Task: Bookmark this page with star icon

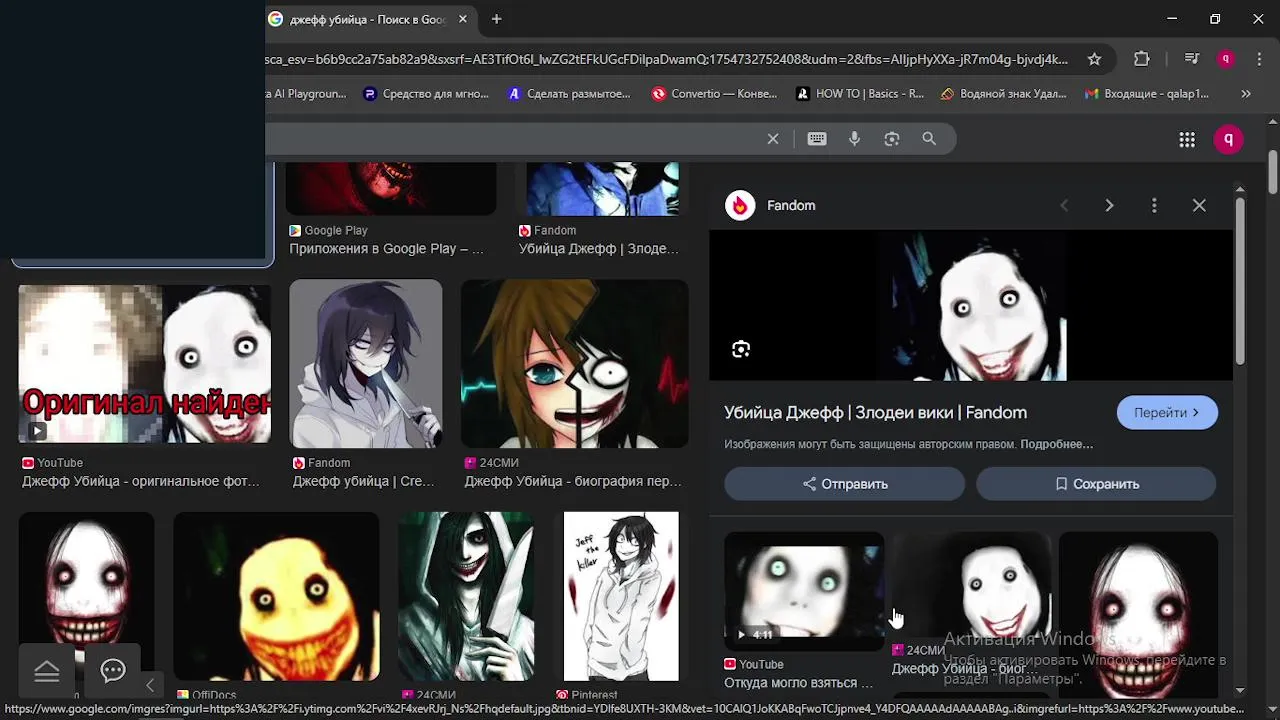Action: coord(1094,59)
